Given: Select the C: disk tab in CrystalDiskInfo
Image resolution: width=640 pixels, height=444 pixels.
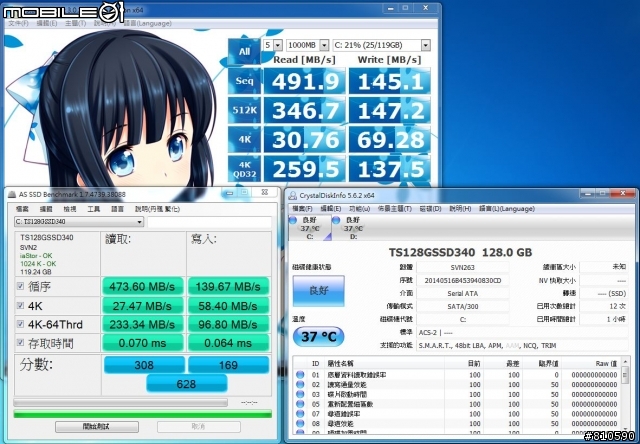Looking at the screenshot, I should tap(309, 228).
